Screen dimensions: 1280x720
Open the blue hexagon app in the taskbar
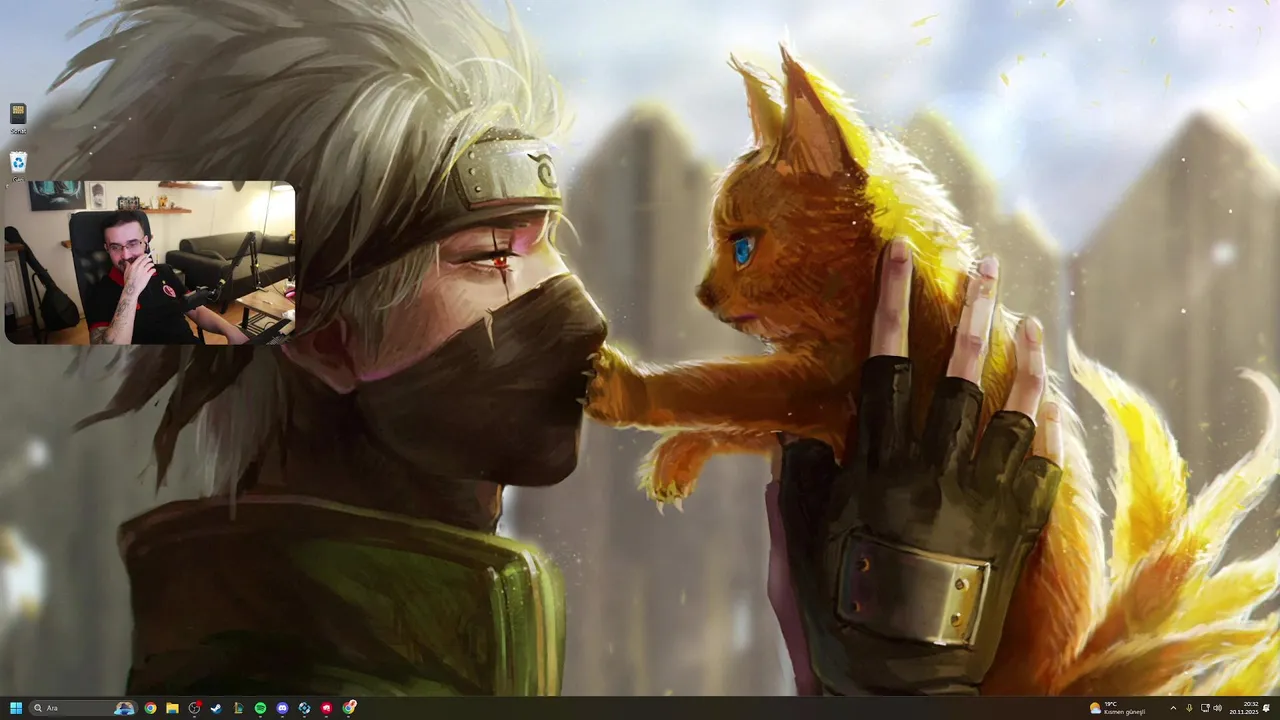pyautogui.click(x=304, y=708)
